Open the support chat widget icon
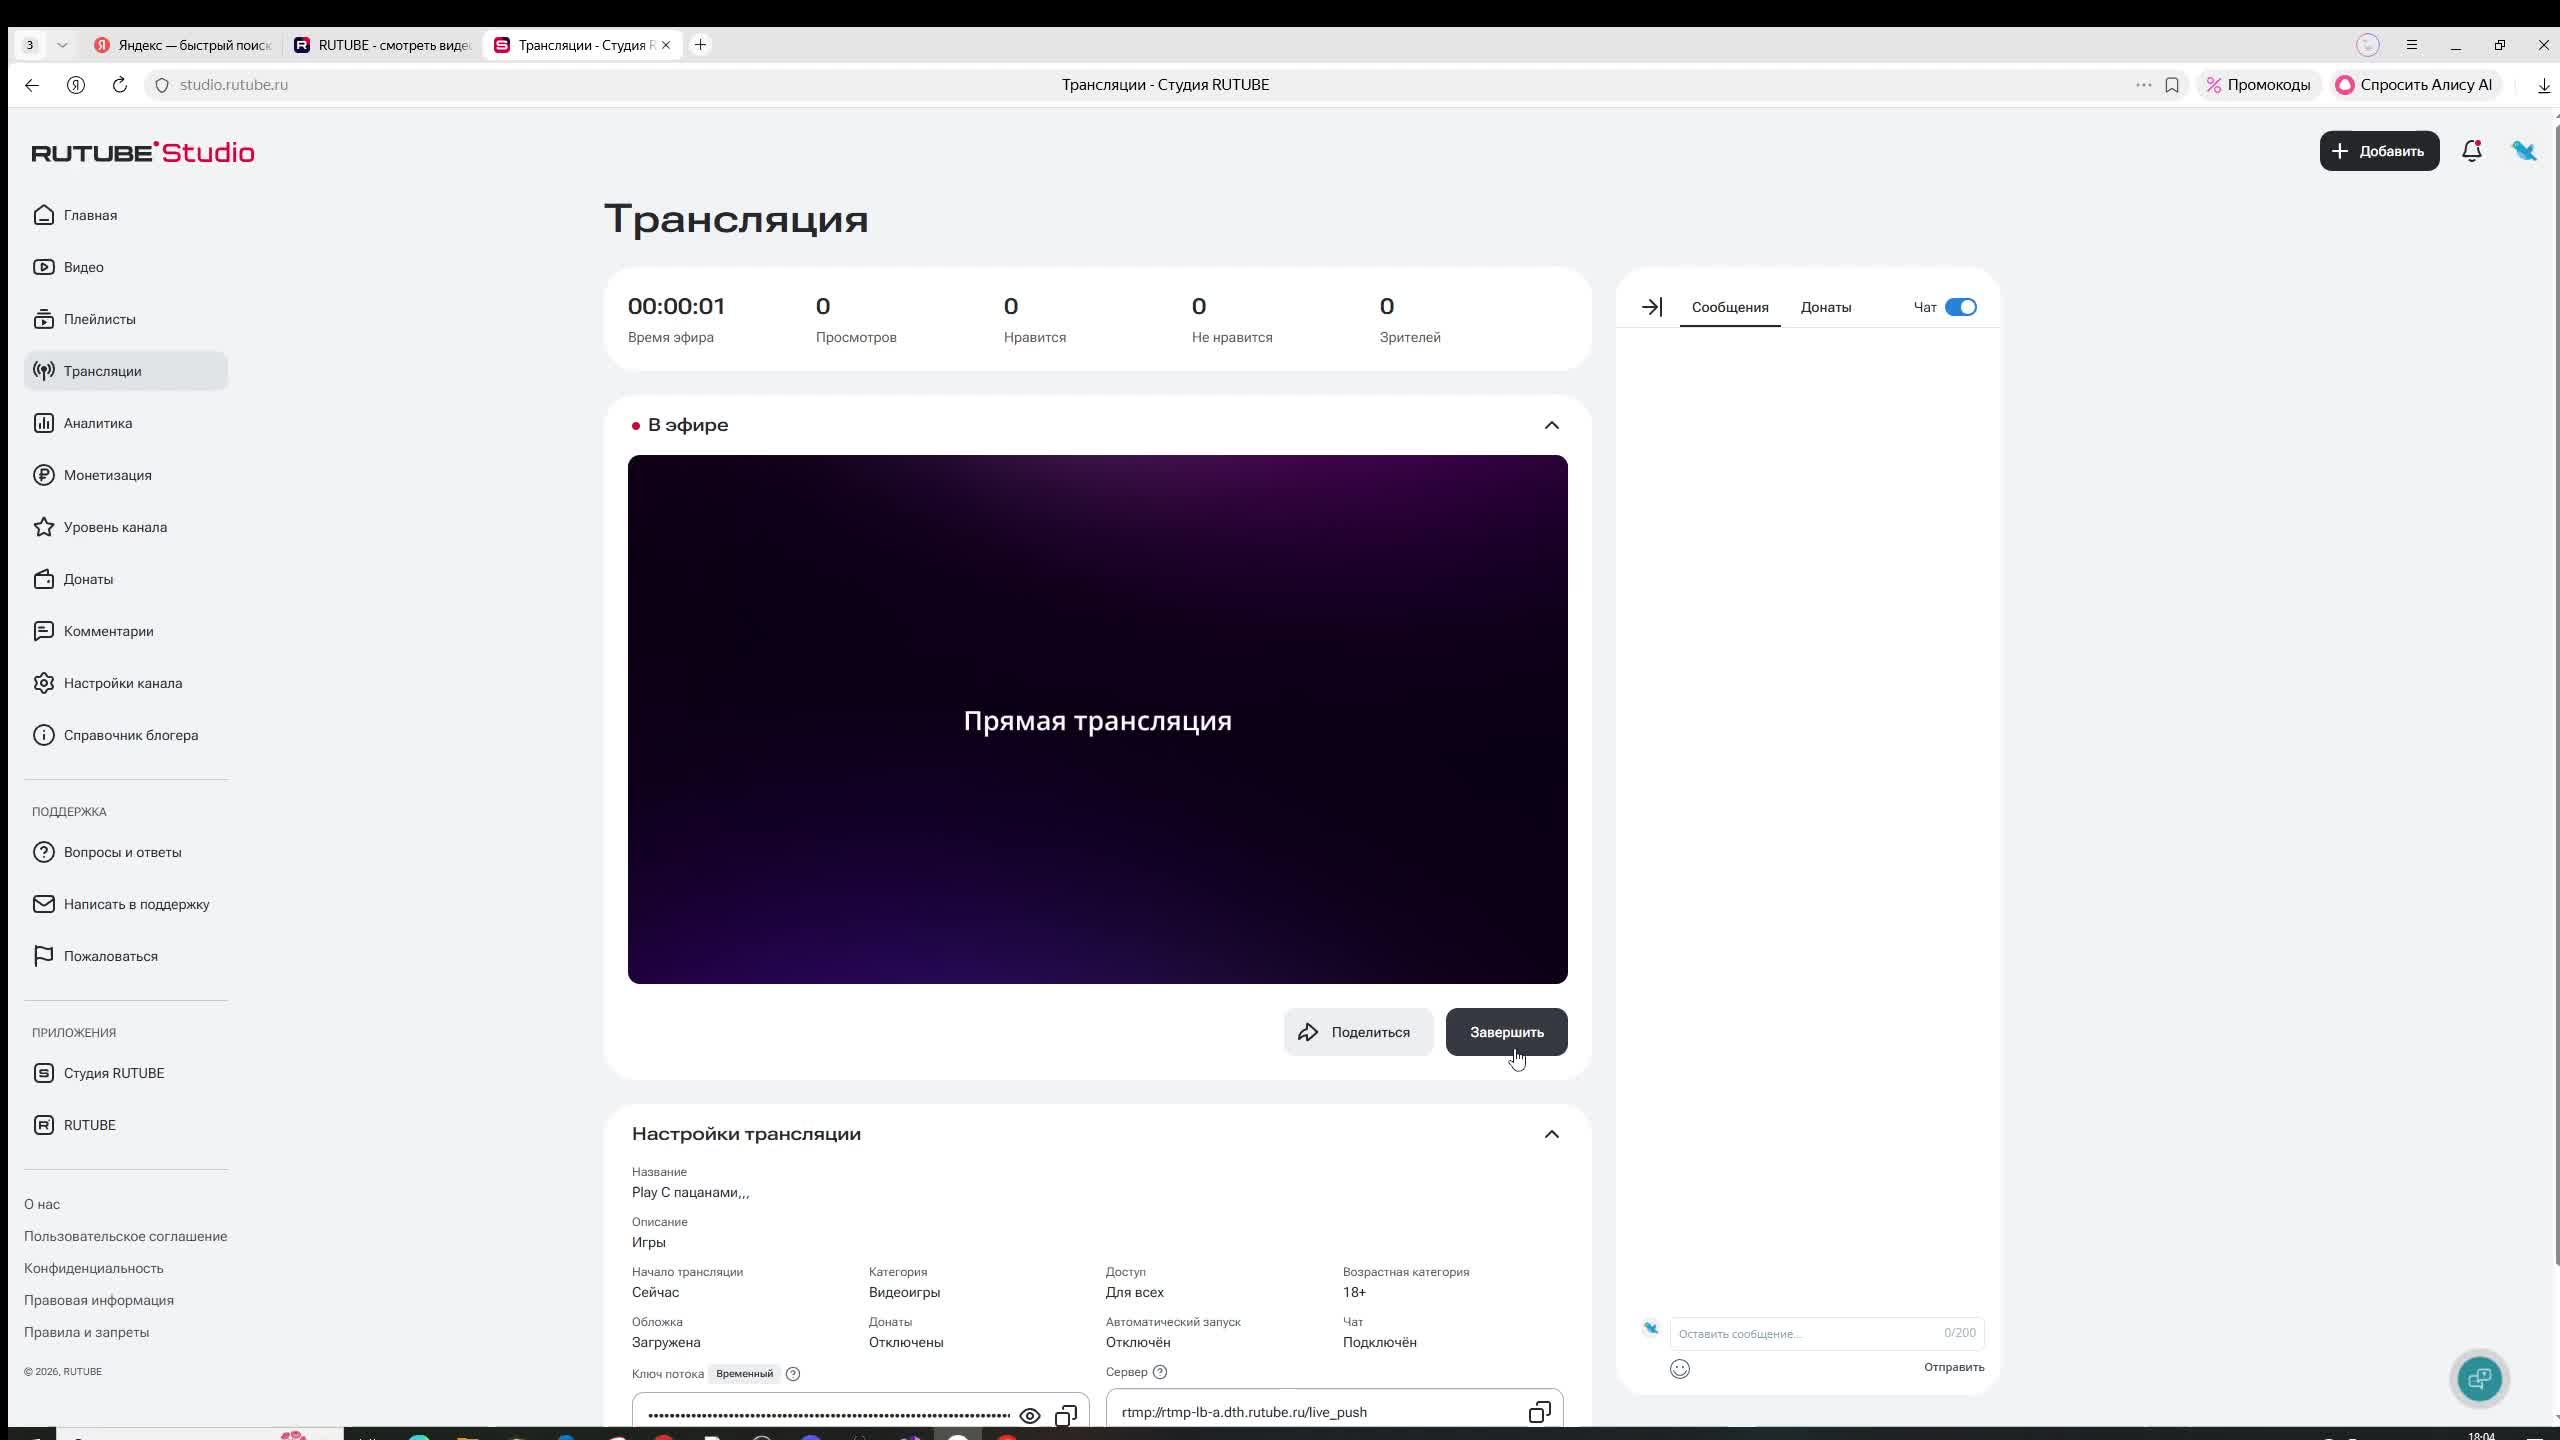Image resolution: width=2560 pixels, height=1440 pixels. [x=2479, y=1379]
